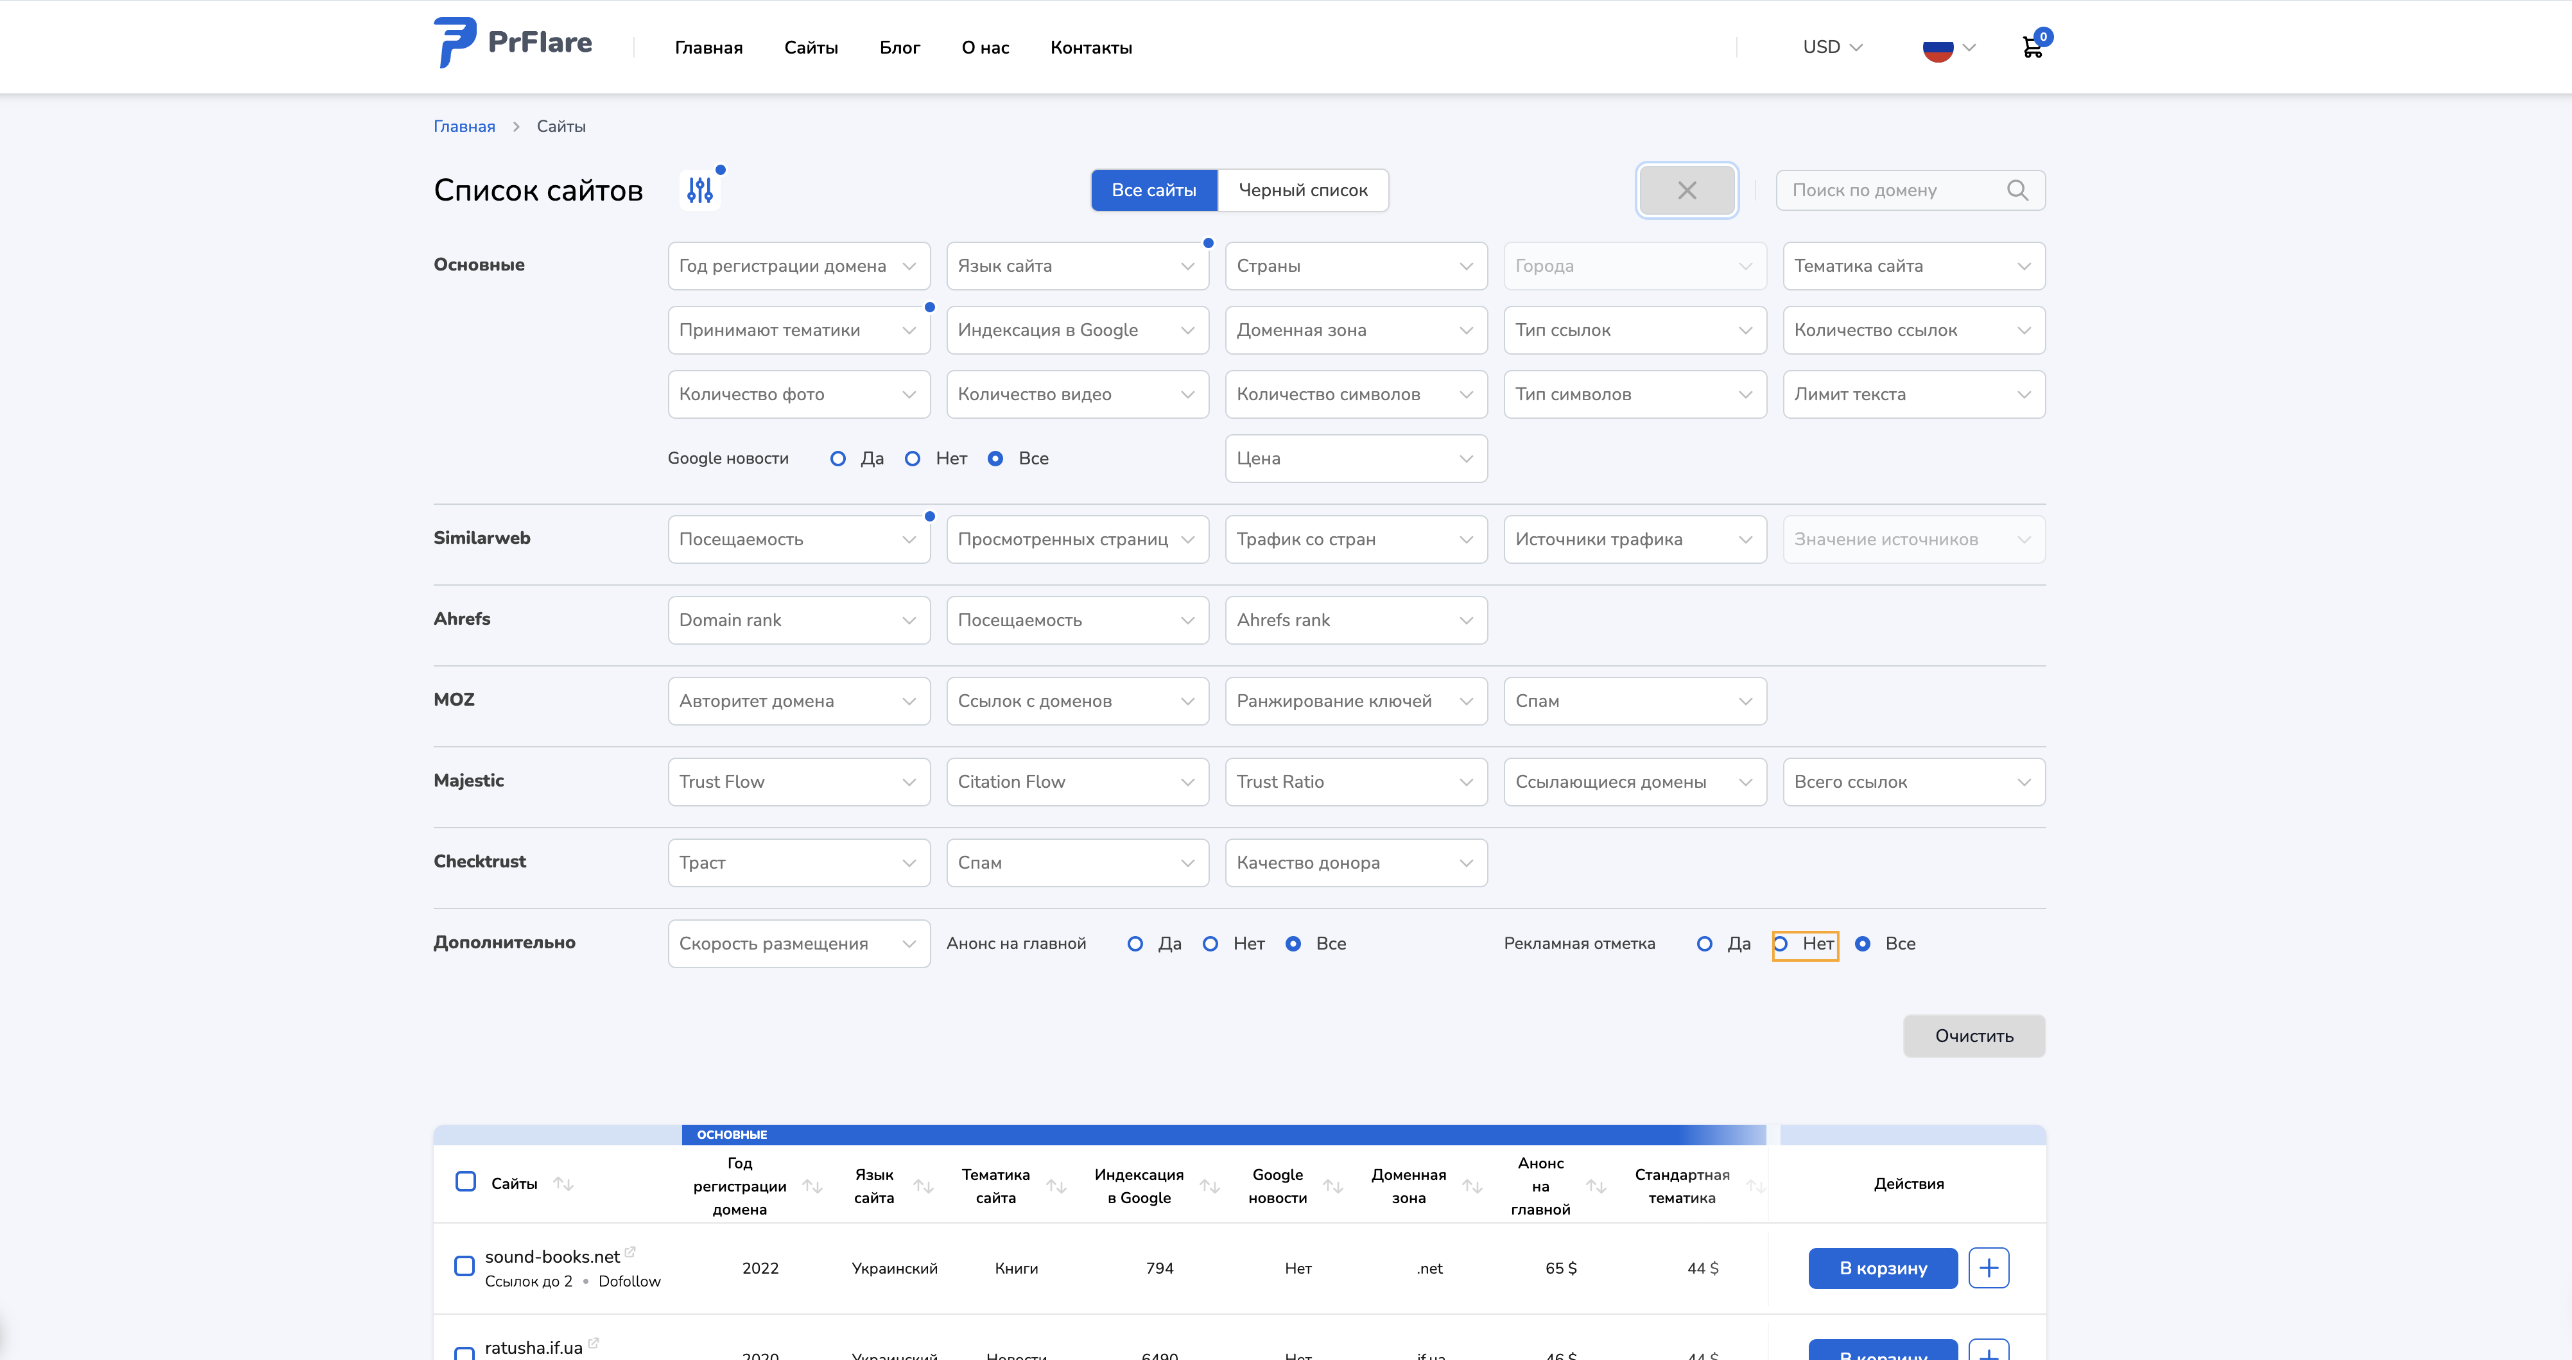Expand Качество донора dropdown
2572x1360 pixels.
(1356, 863)
